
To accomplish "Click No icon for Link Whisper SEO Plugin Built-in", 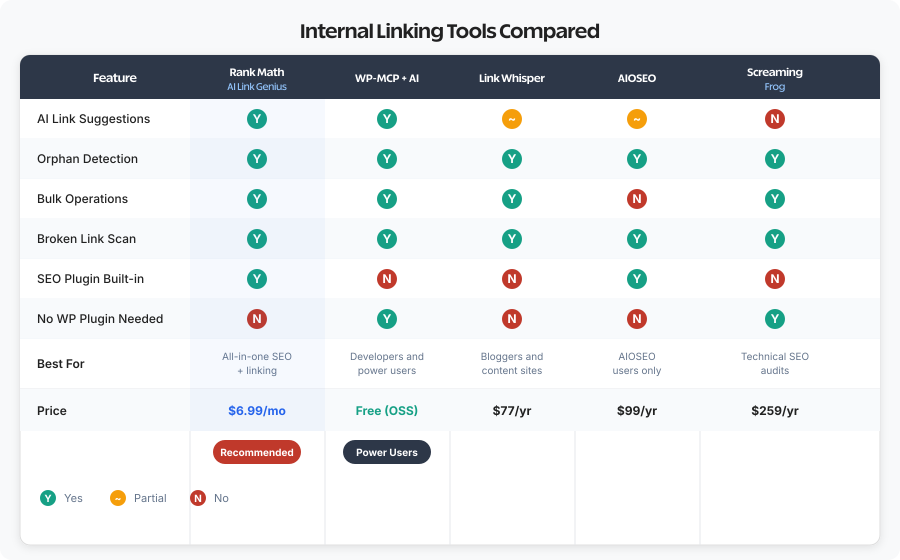I will 512,279.
